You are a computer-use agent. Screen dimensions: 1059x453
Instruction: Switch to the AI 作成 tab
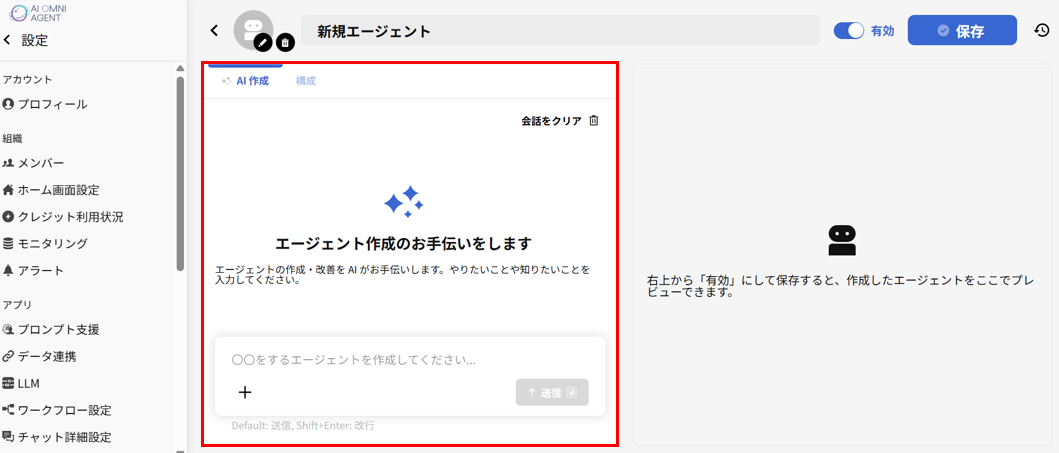pyautogui.click(x=245, y=81)
